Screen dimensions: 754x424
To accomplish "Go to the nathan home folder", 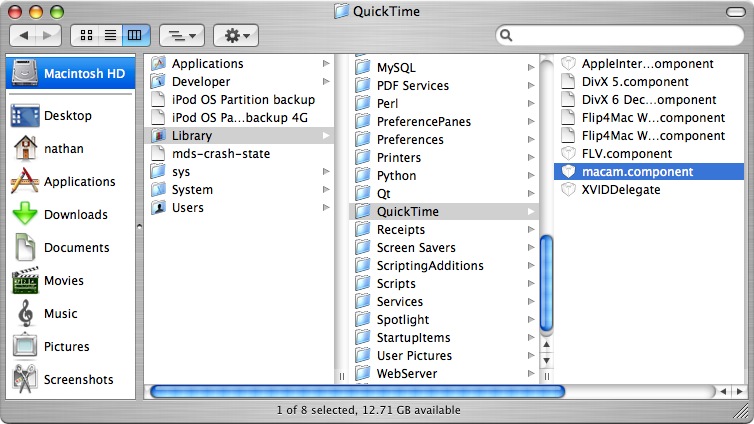I will point(64,148).
